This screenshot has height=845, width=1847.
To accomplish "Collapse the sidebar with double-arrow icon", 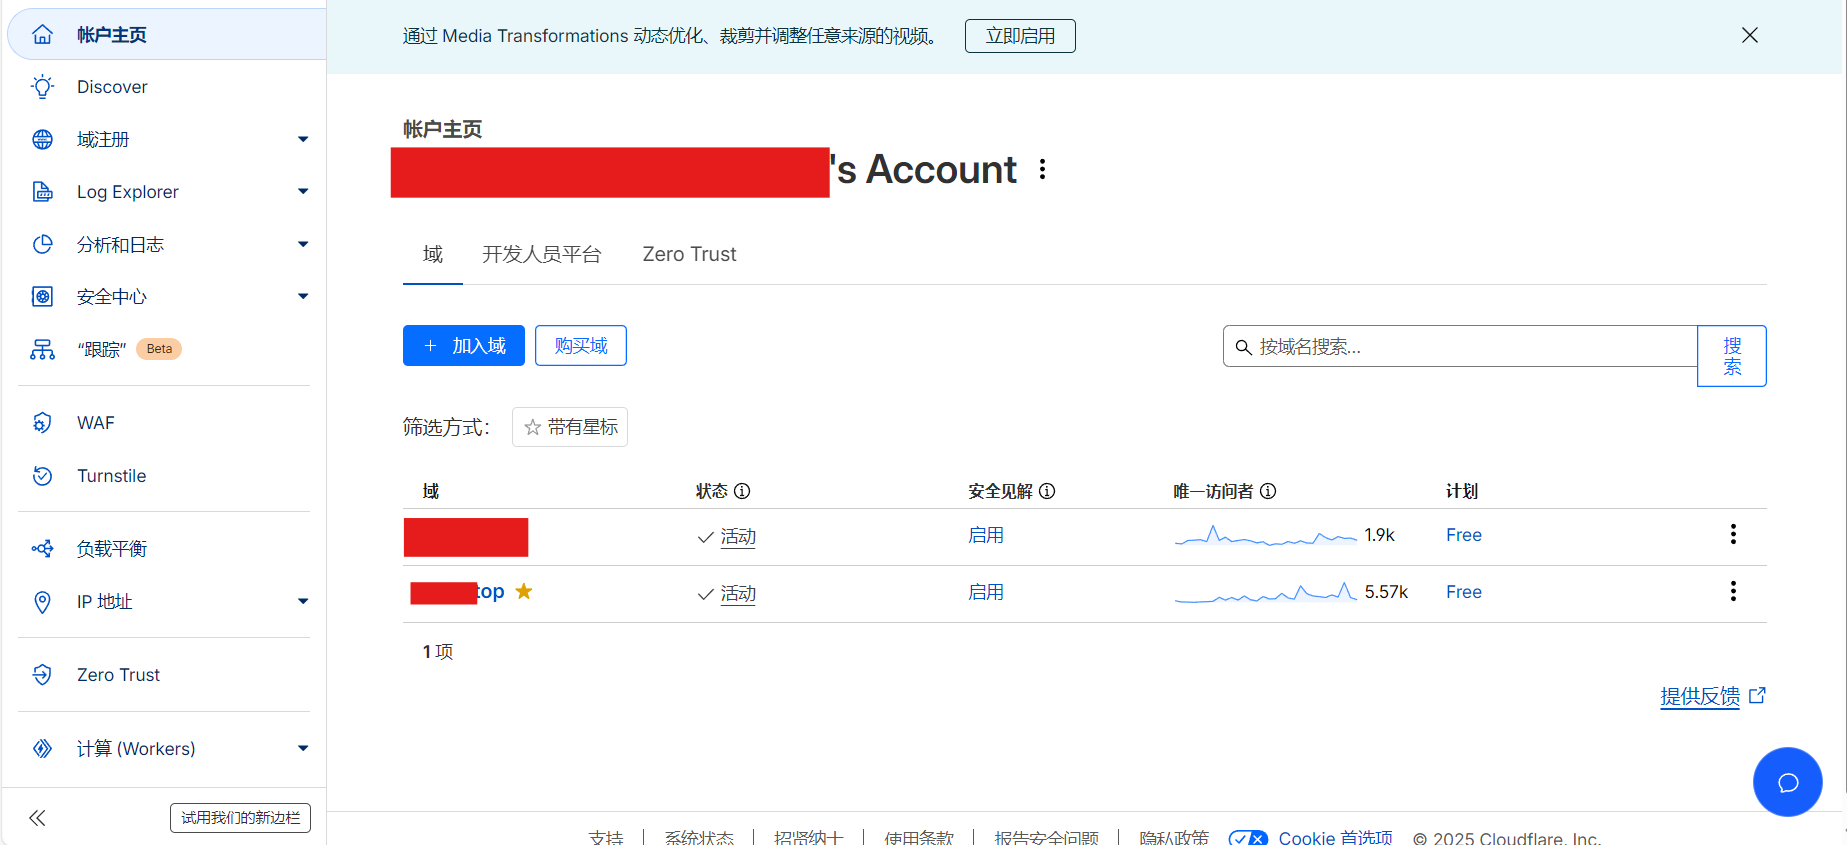I will [38, 818].
